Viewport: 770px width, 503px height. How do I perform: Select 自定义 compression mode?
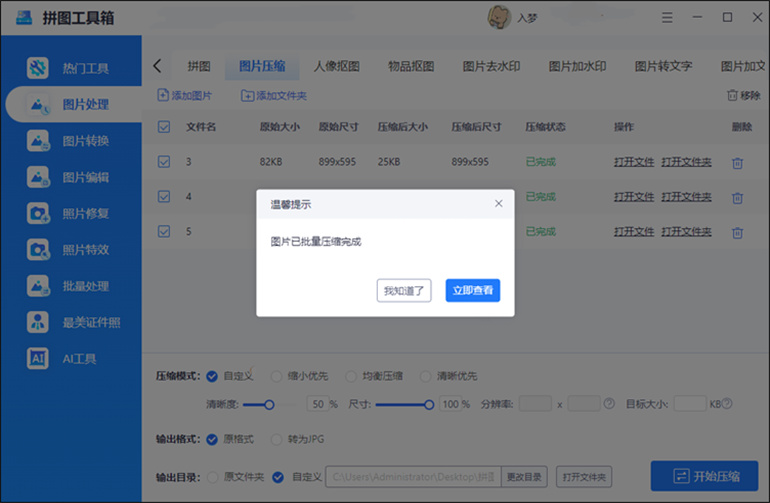(x=212, y=376)
